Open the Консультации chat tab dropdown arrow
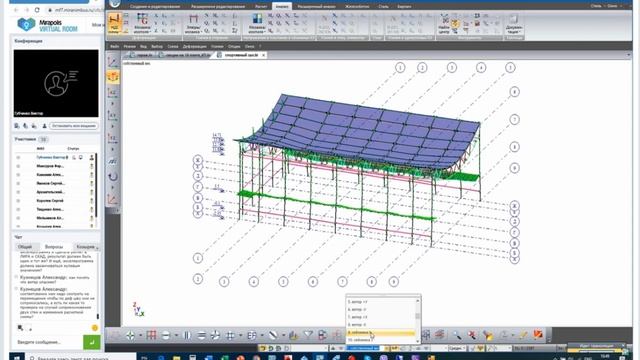The image size is (640, 360). point(97,248)
